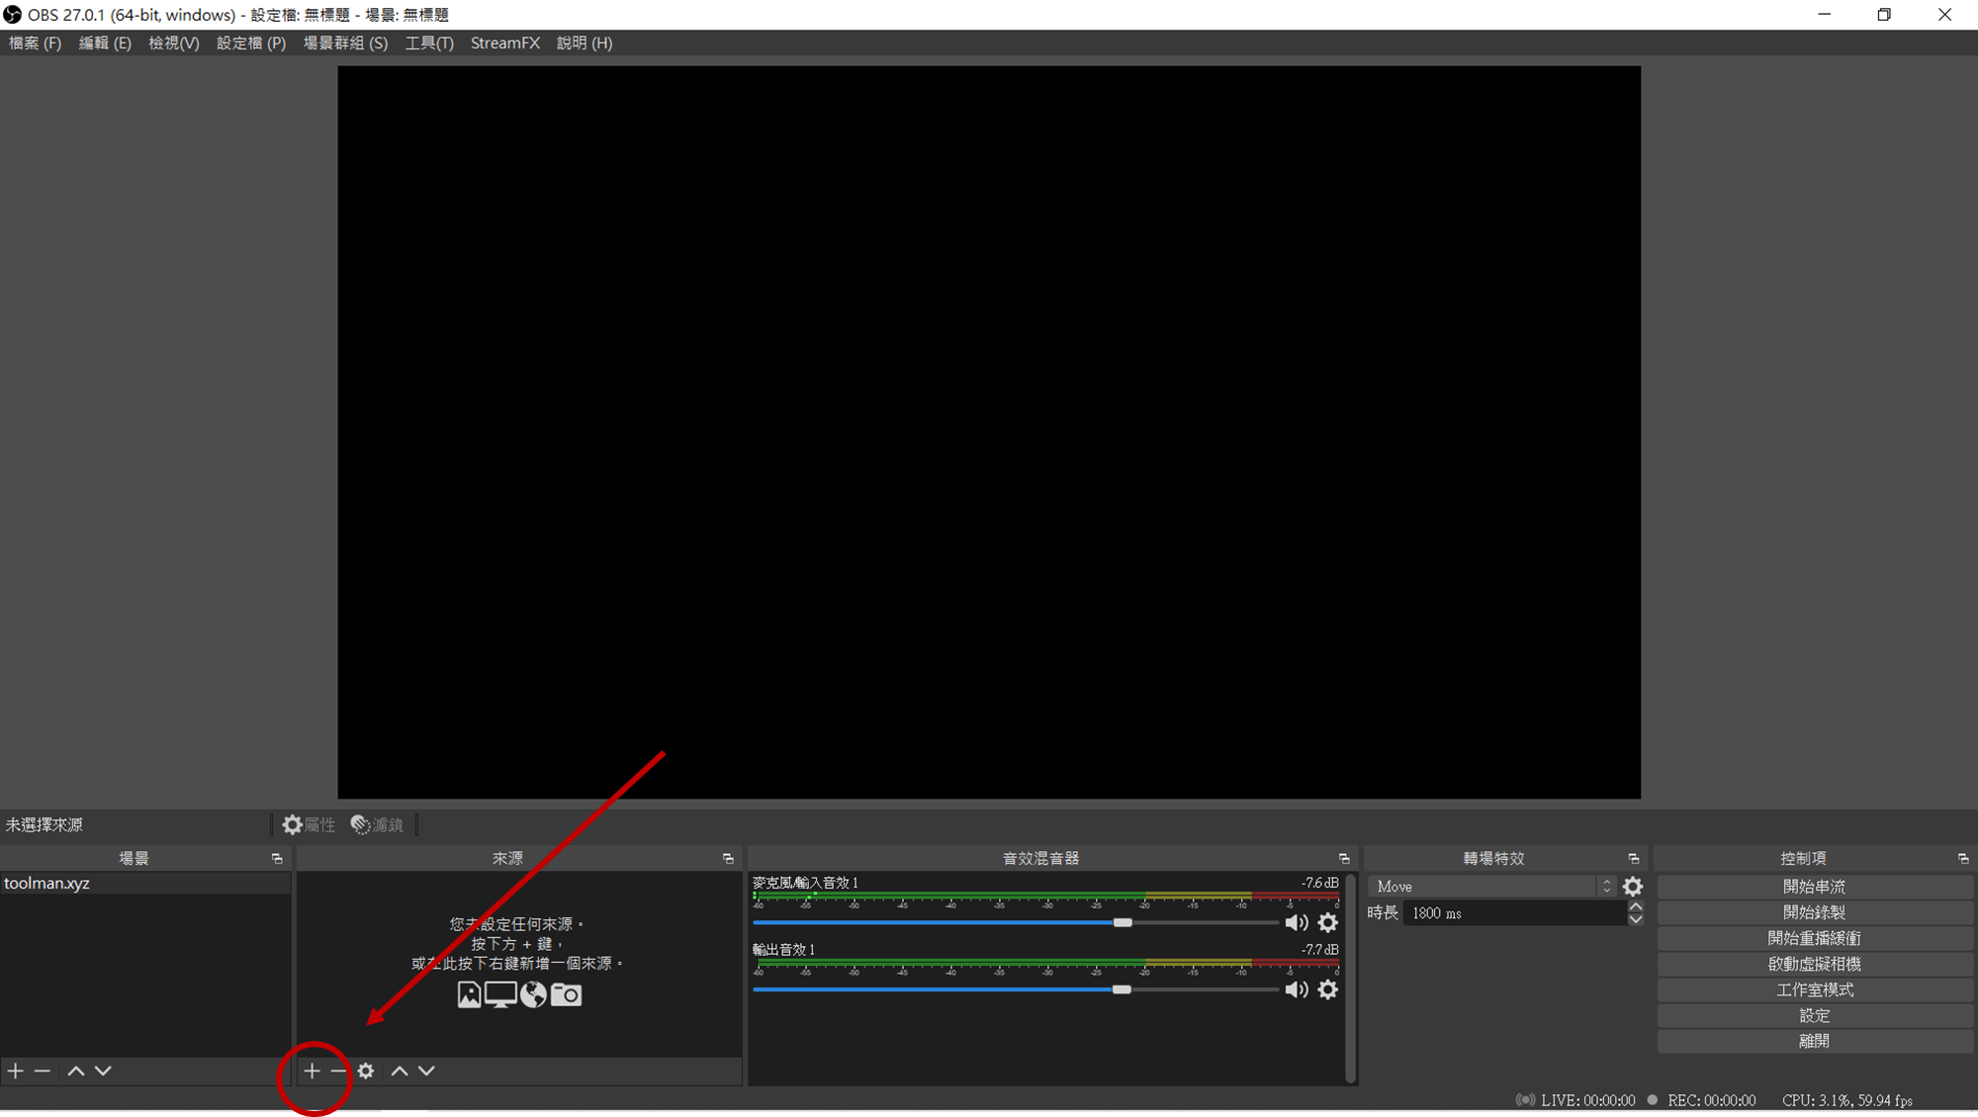Viewport: 1978px width, 1117px height.
Task: Move scene down with arrow icon
Action: [103, 1071]
